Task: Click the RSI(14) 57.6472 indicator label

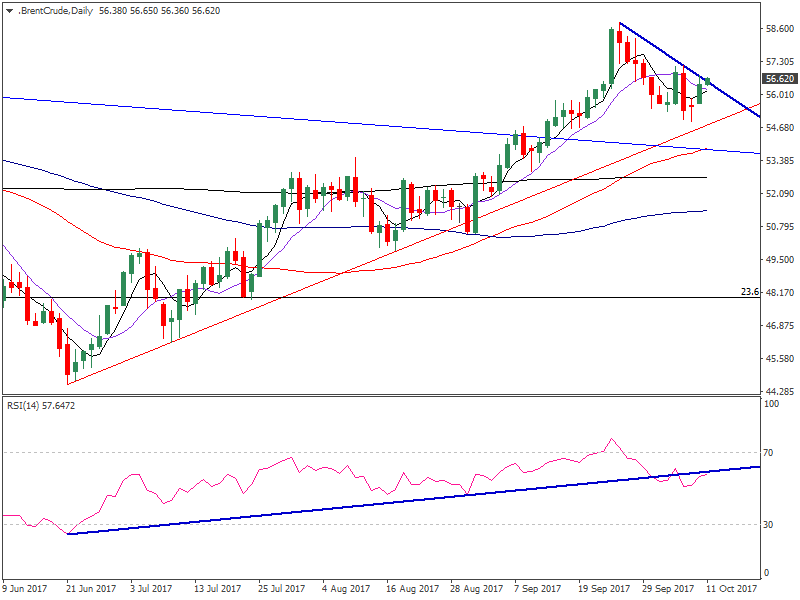Action: click(41, 406)
